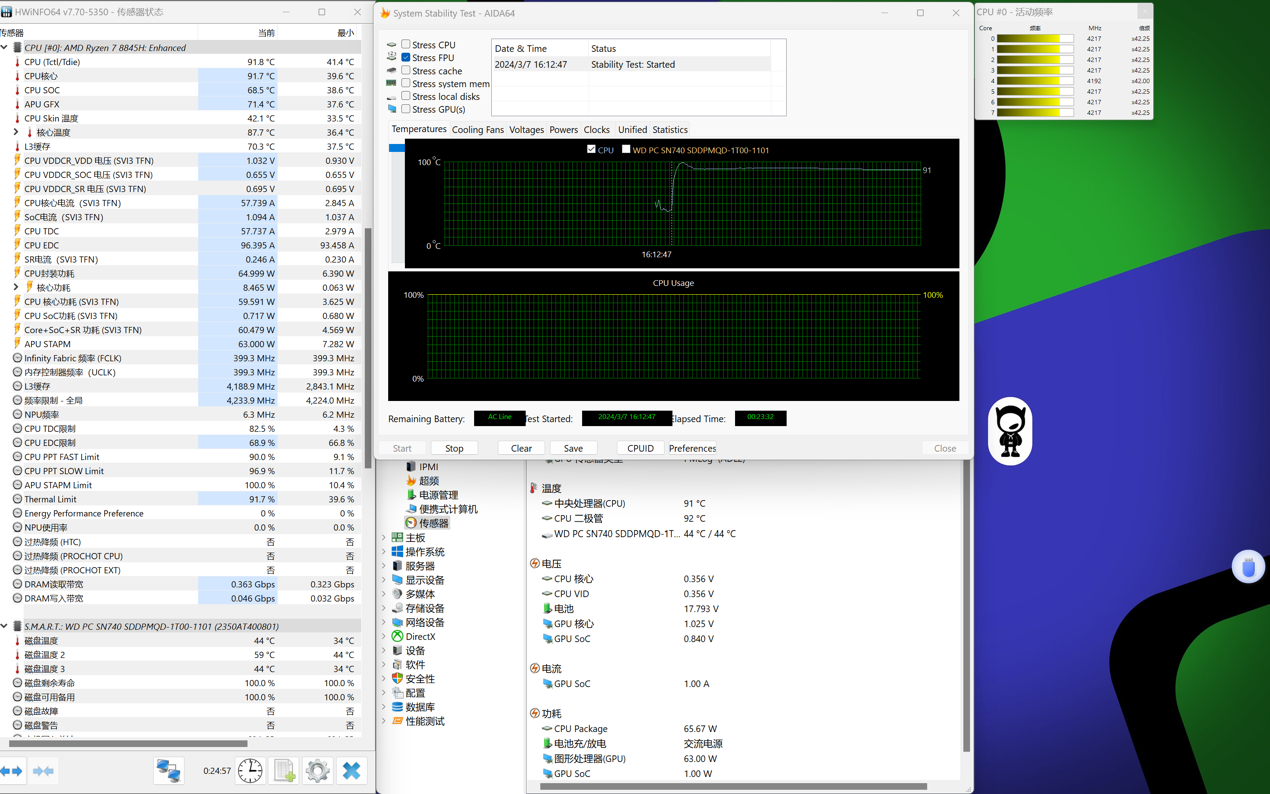Open the Statistics tab

pos(669,130)
